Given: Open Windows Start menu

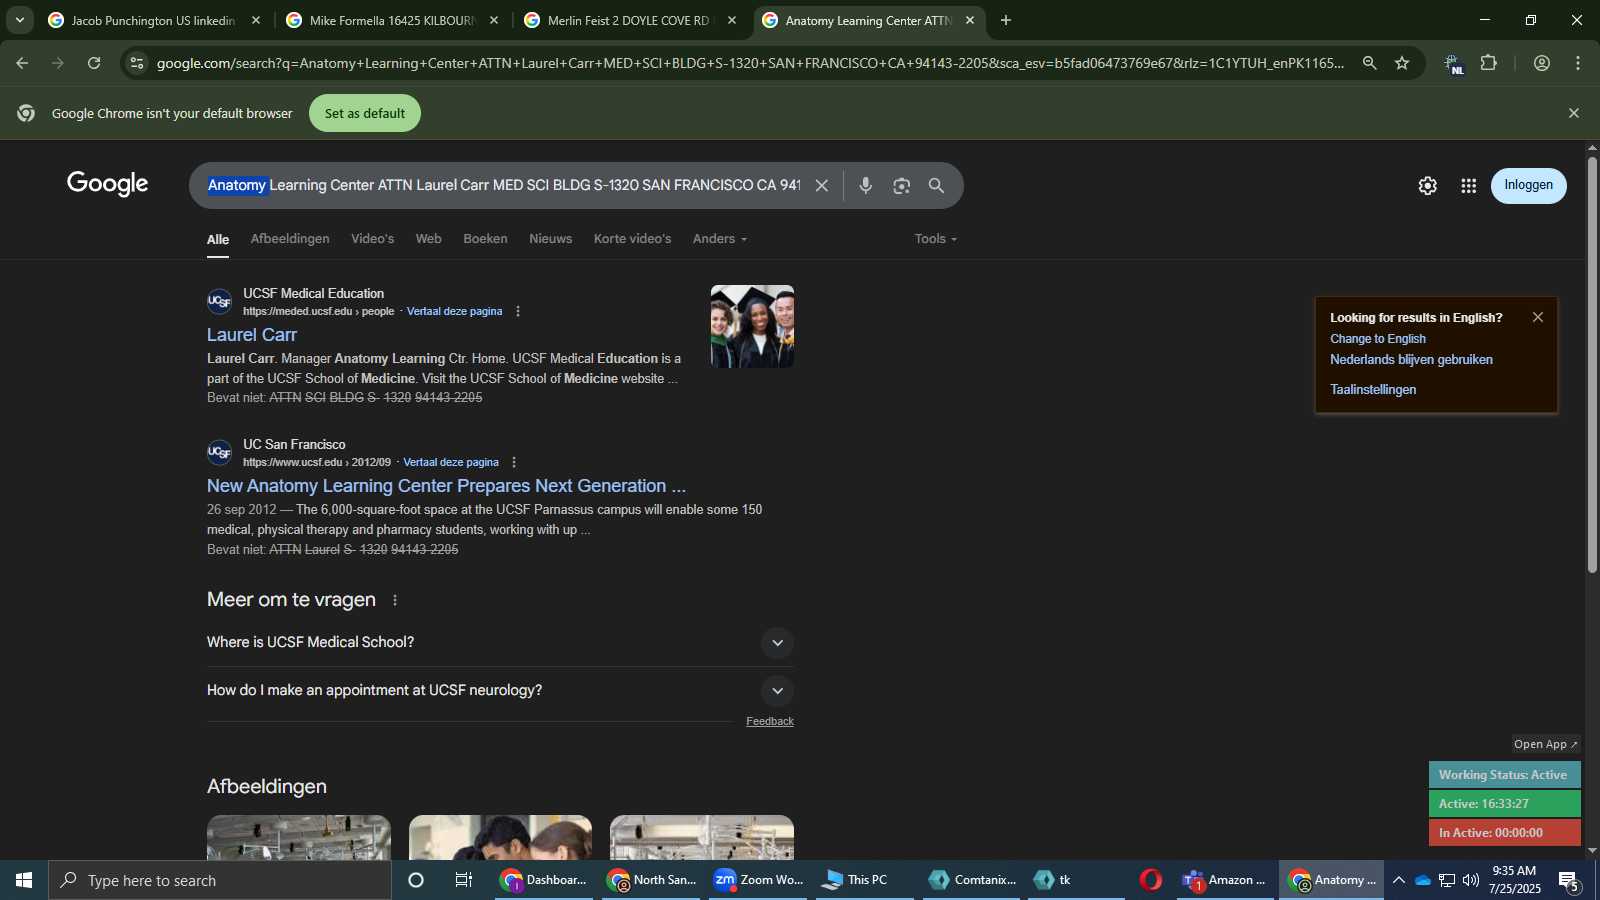Looking at the screenshot, I should (x=24, y=880).
